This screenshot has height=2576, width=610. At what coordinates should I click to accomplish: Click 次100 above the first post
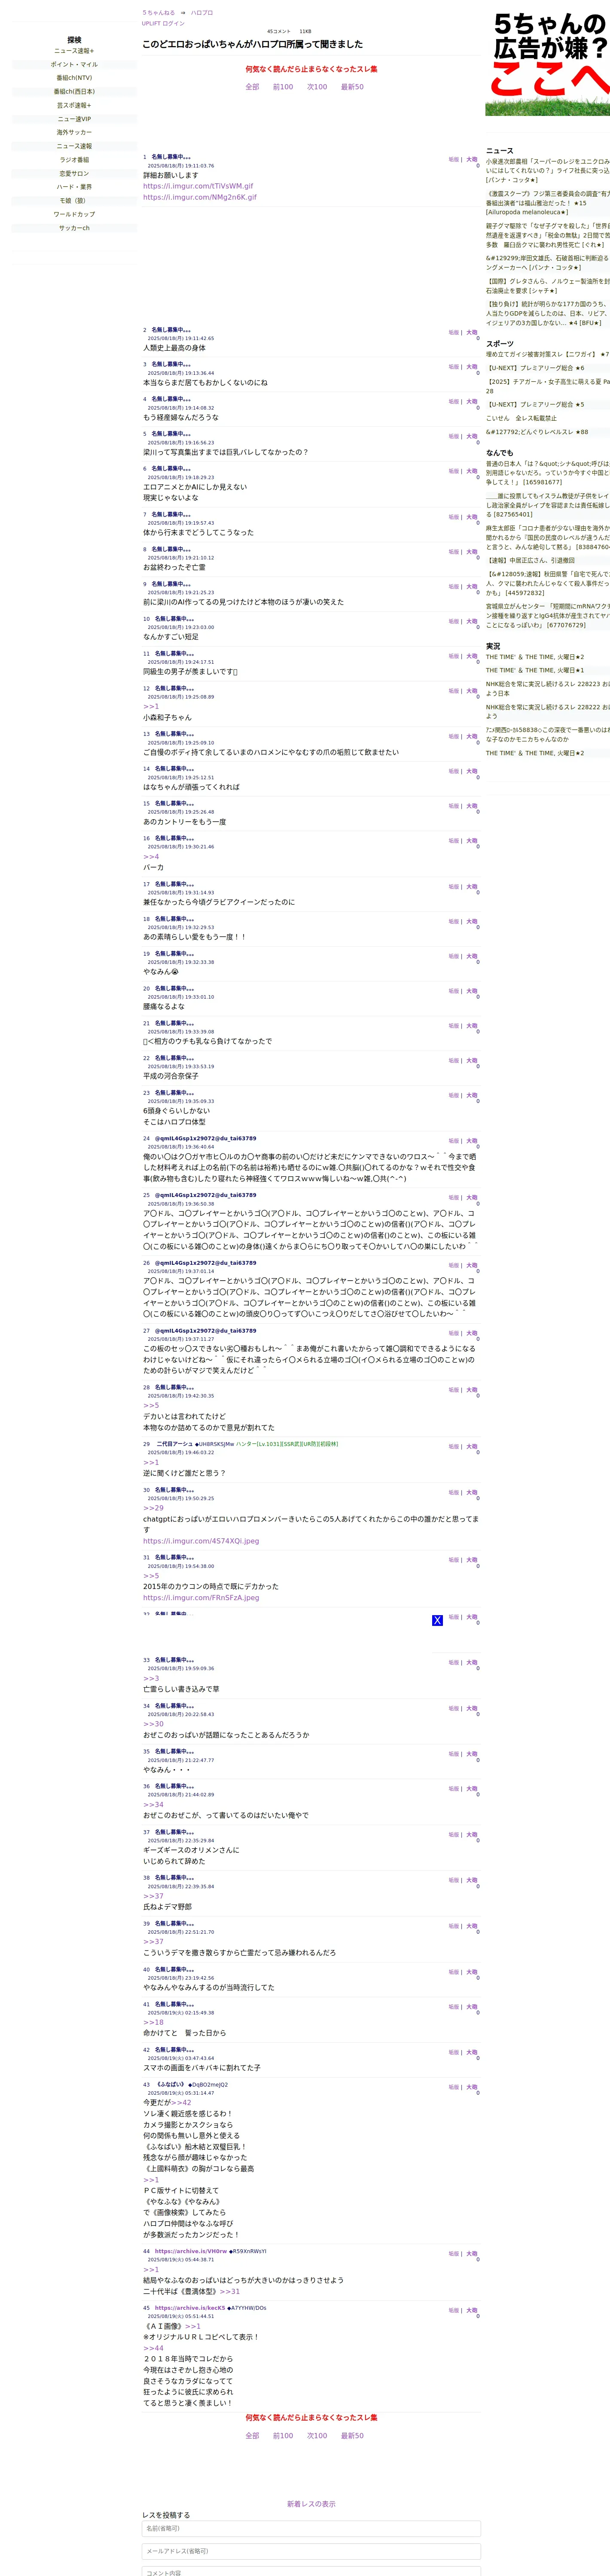click(x=317, y=87)
